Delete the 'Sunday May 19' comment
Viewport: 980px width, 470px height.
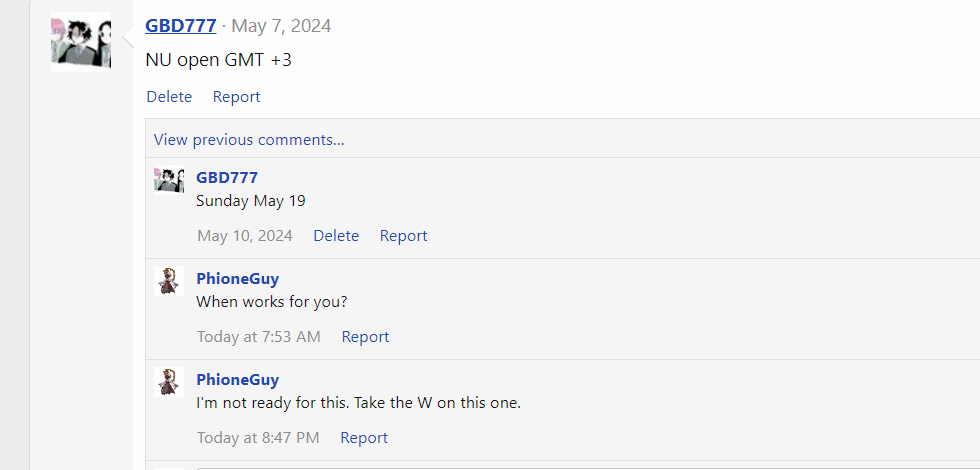pyautogui.click(x=336, y=236)
